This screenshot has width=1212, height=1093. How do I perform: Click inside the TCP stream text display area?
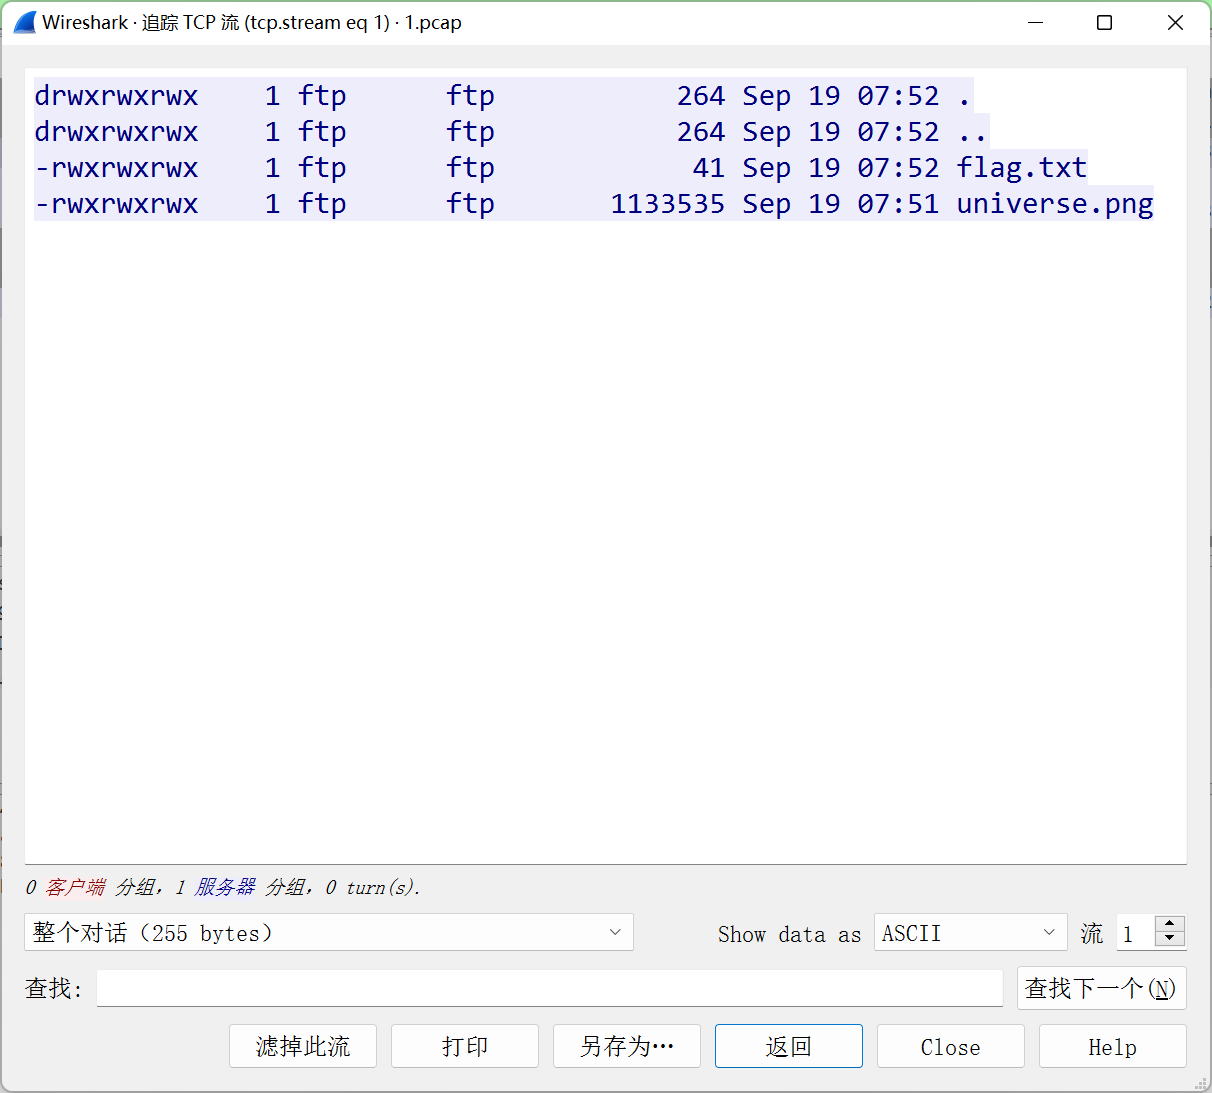tap(600, 500)
